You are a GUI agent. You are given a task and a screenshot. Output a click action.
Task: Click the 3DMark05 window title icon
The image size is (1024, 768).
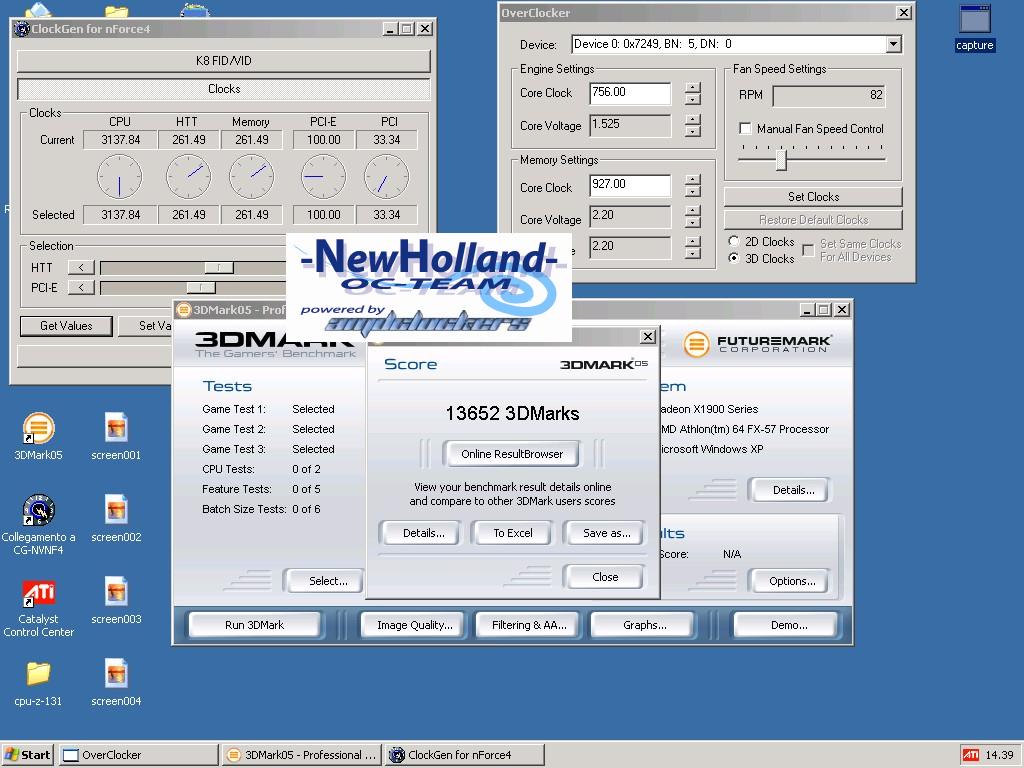coord(184,310)
